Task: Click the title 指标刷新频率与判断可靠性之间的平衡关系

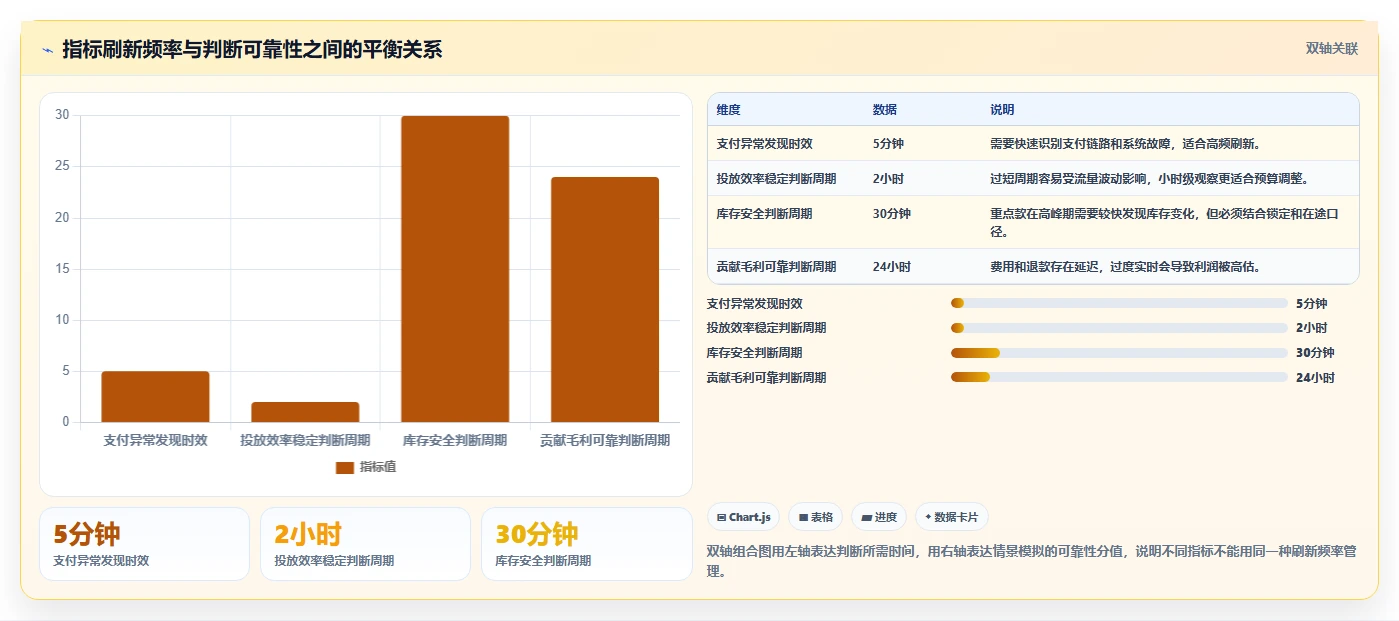Action: [x=252, y=49]
